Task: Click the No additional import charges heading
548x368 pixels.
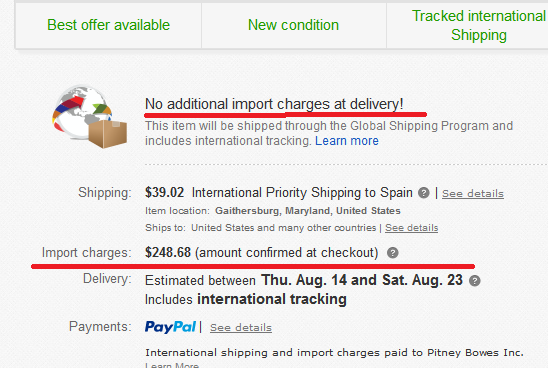Action: click(274, 104)
